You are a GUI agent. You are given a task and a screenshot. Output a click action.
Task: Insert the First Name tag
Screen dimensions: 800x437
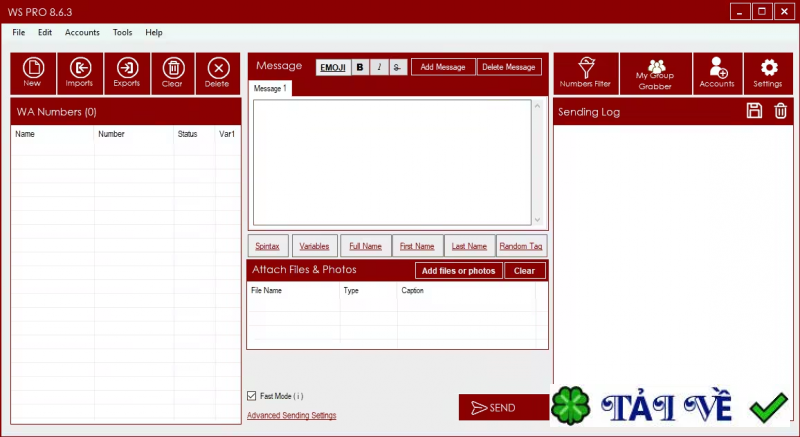pos(417,246)
